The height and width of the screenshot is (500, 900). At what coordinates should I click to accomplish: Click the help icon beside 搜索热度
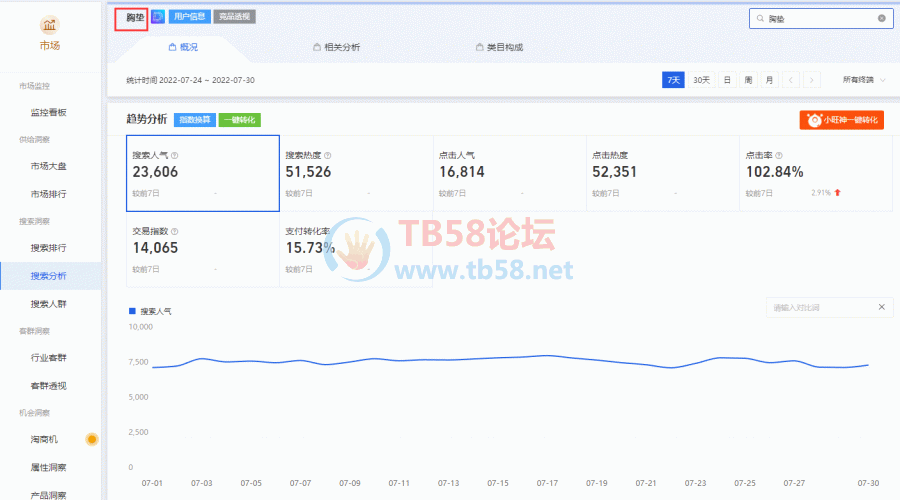coord(328,156)
